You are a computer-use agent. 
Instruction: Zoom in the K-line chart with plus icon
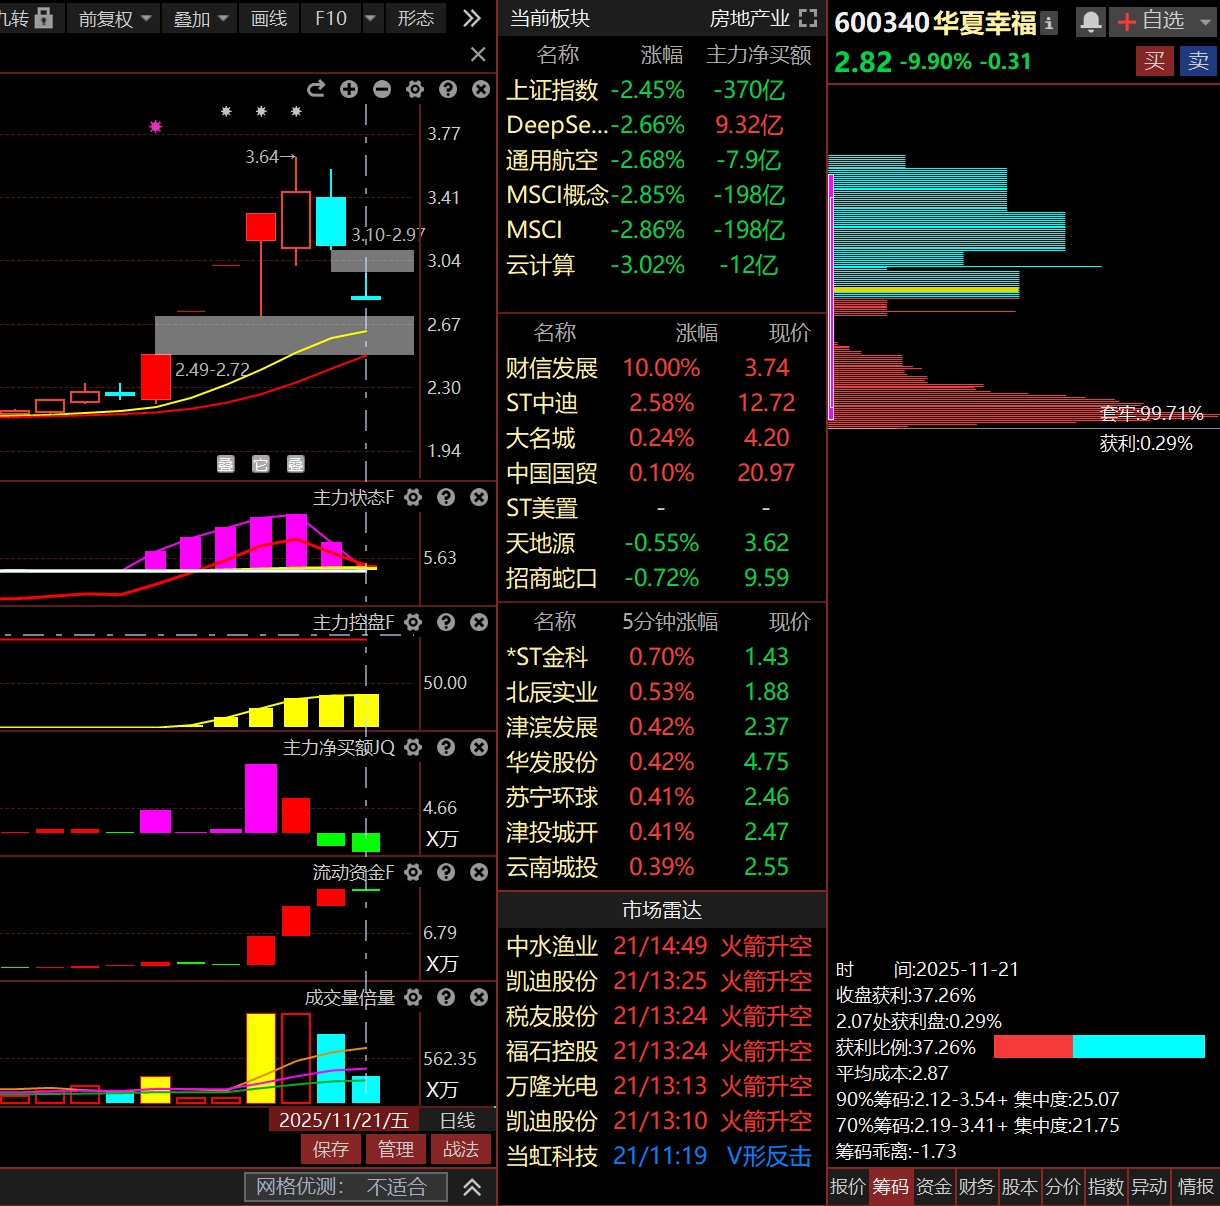[x=349, y=89]
